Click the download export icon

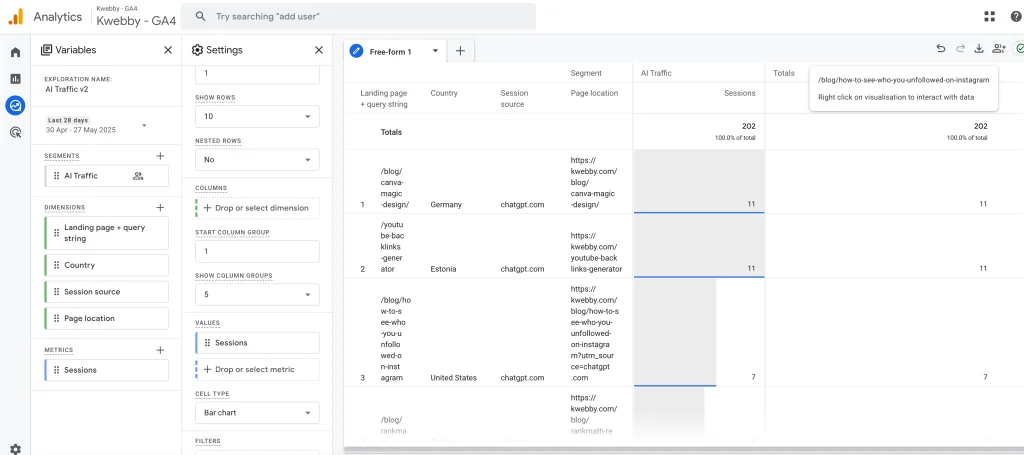978,48
